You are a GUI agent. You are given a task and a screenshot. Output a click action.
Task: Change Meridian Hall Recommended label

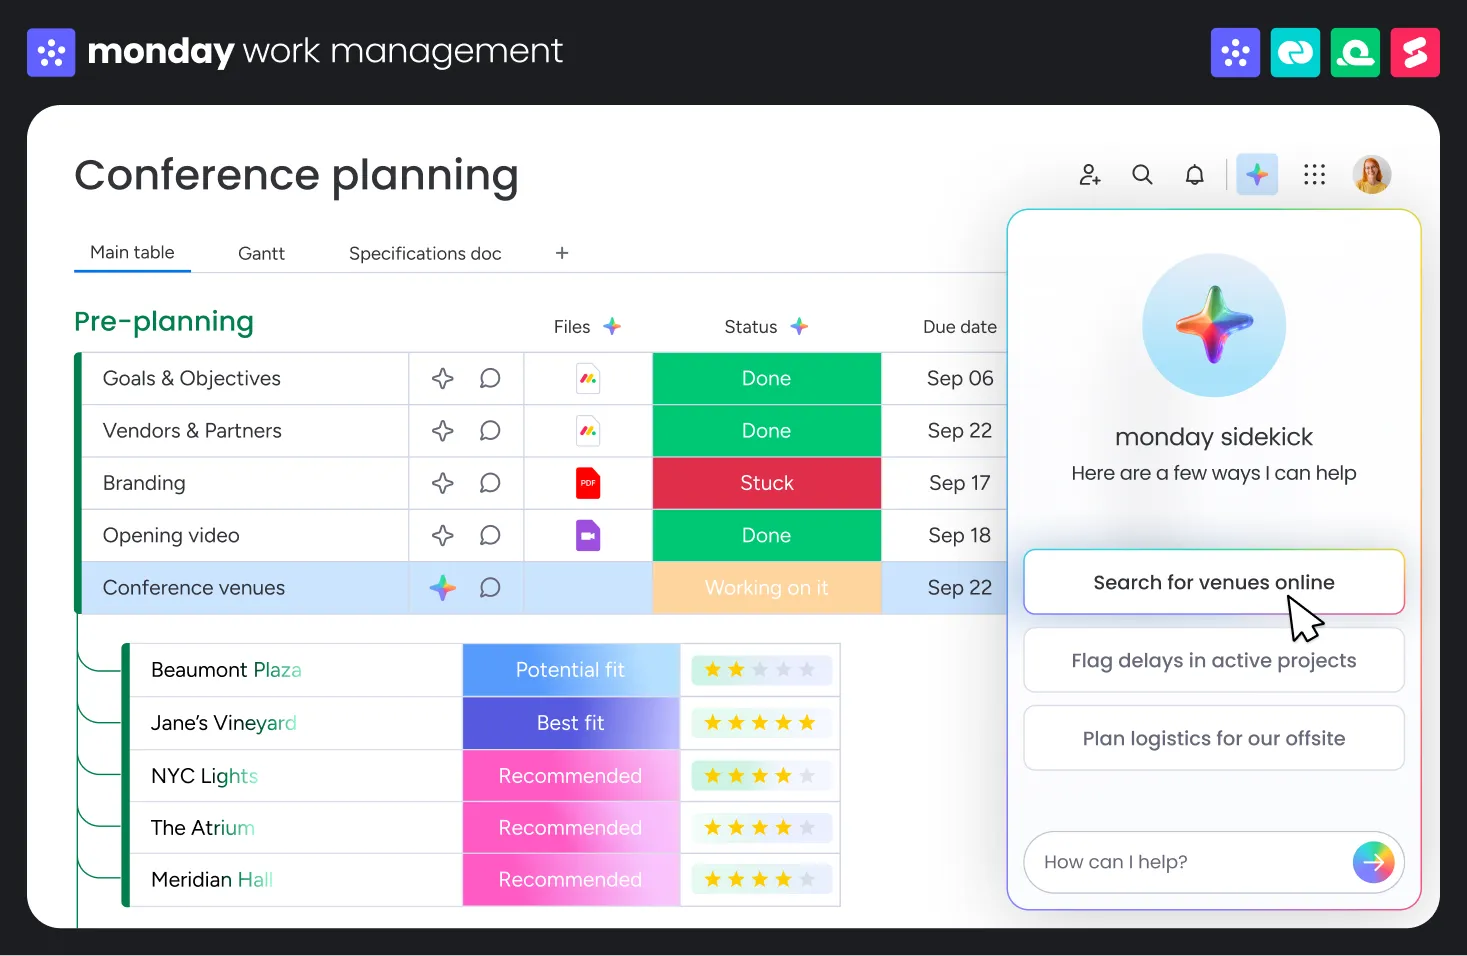click(x=571, y=880)
